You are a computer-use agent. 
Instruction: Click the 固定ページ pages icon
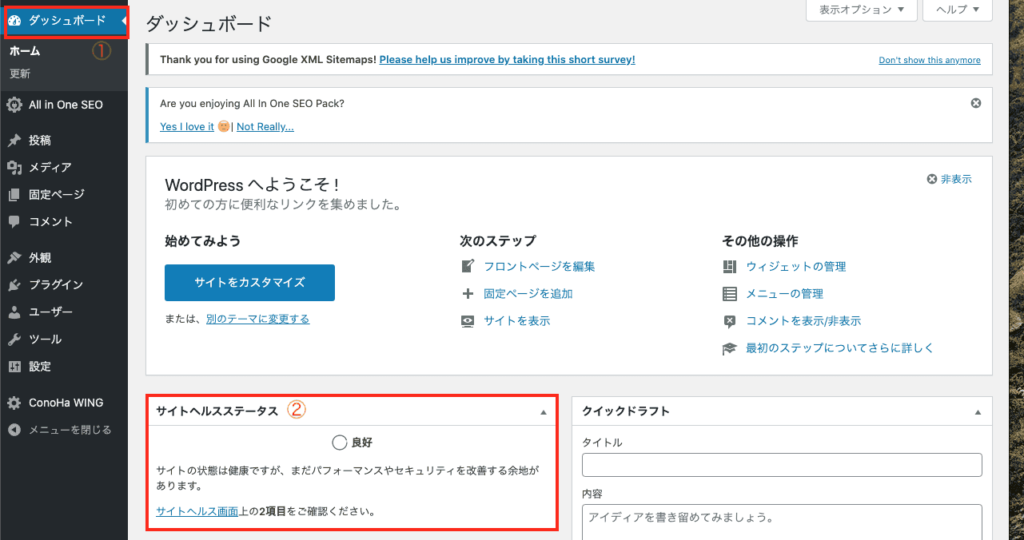(14, 195)
